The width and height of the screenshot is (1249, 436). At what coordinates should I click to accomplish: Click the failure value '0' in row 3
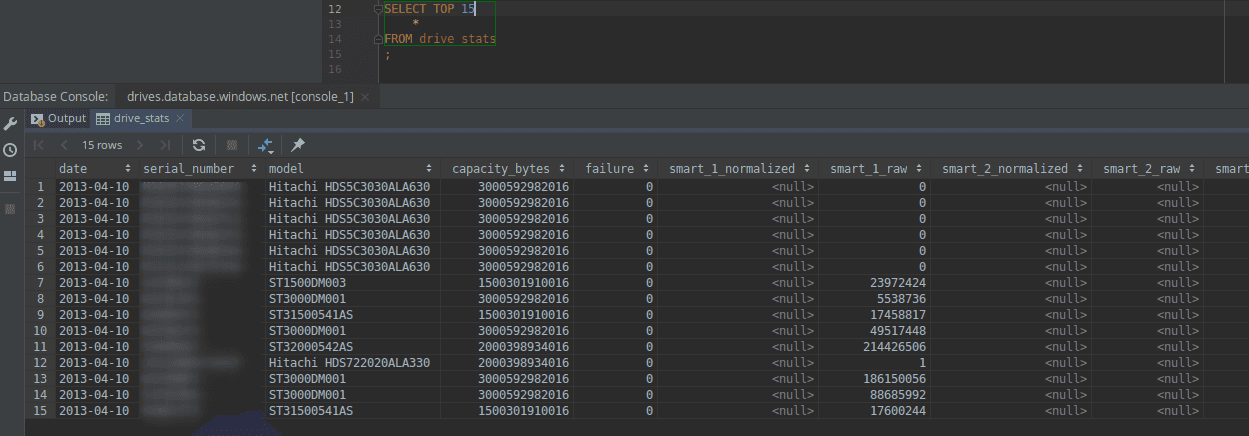coord(649,219)
